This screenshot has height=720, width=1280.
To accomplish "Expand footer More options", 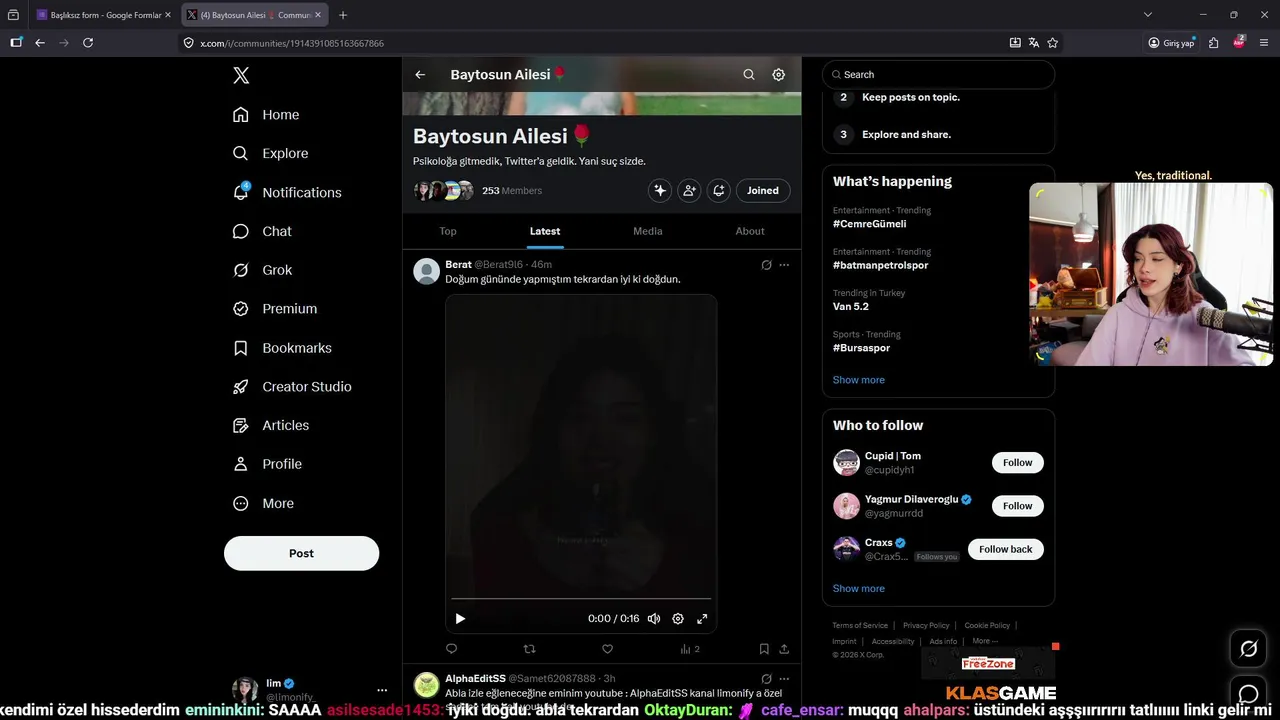I will 985,641.
